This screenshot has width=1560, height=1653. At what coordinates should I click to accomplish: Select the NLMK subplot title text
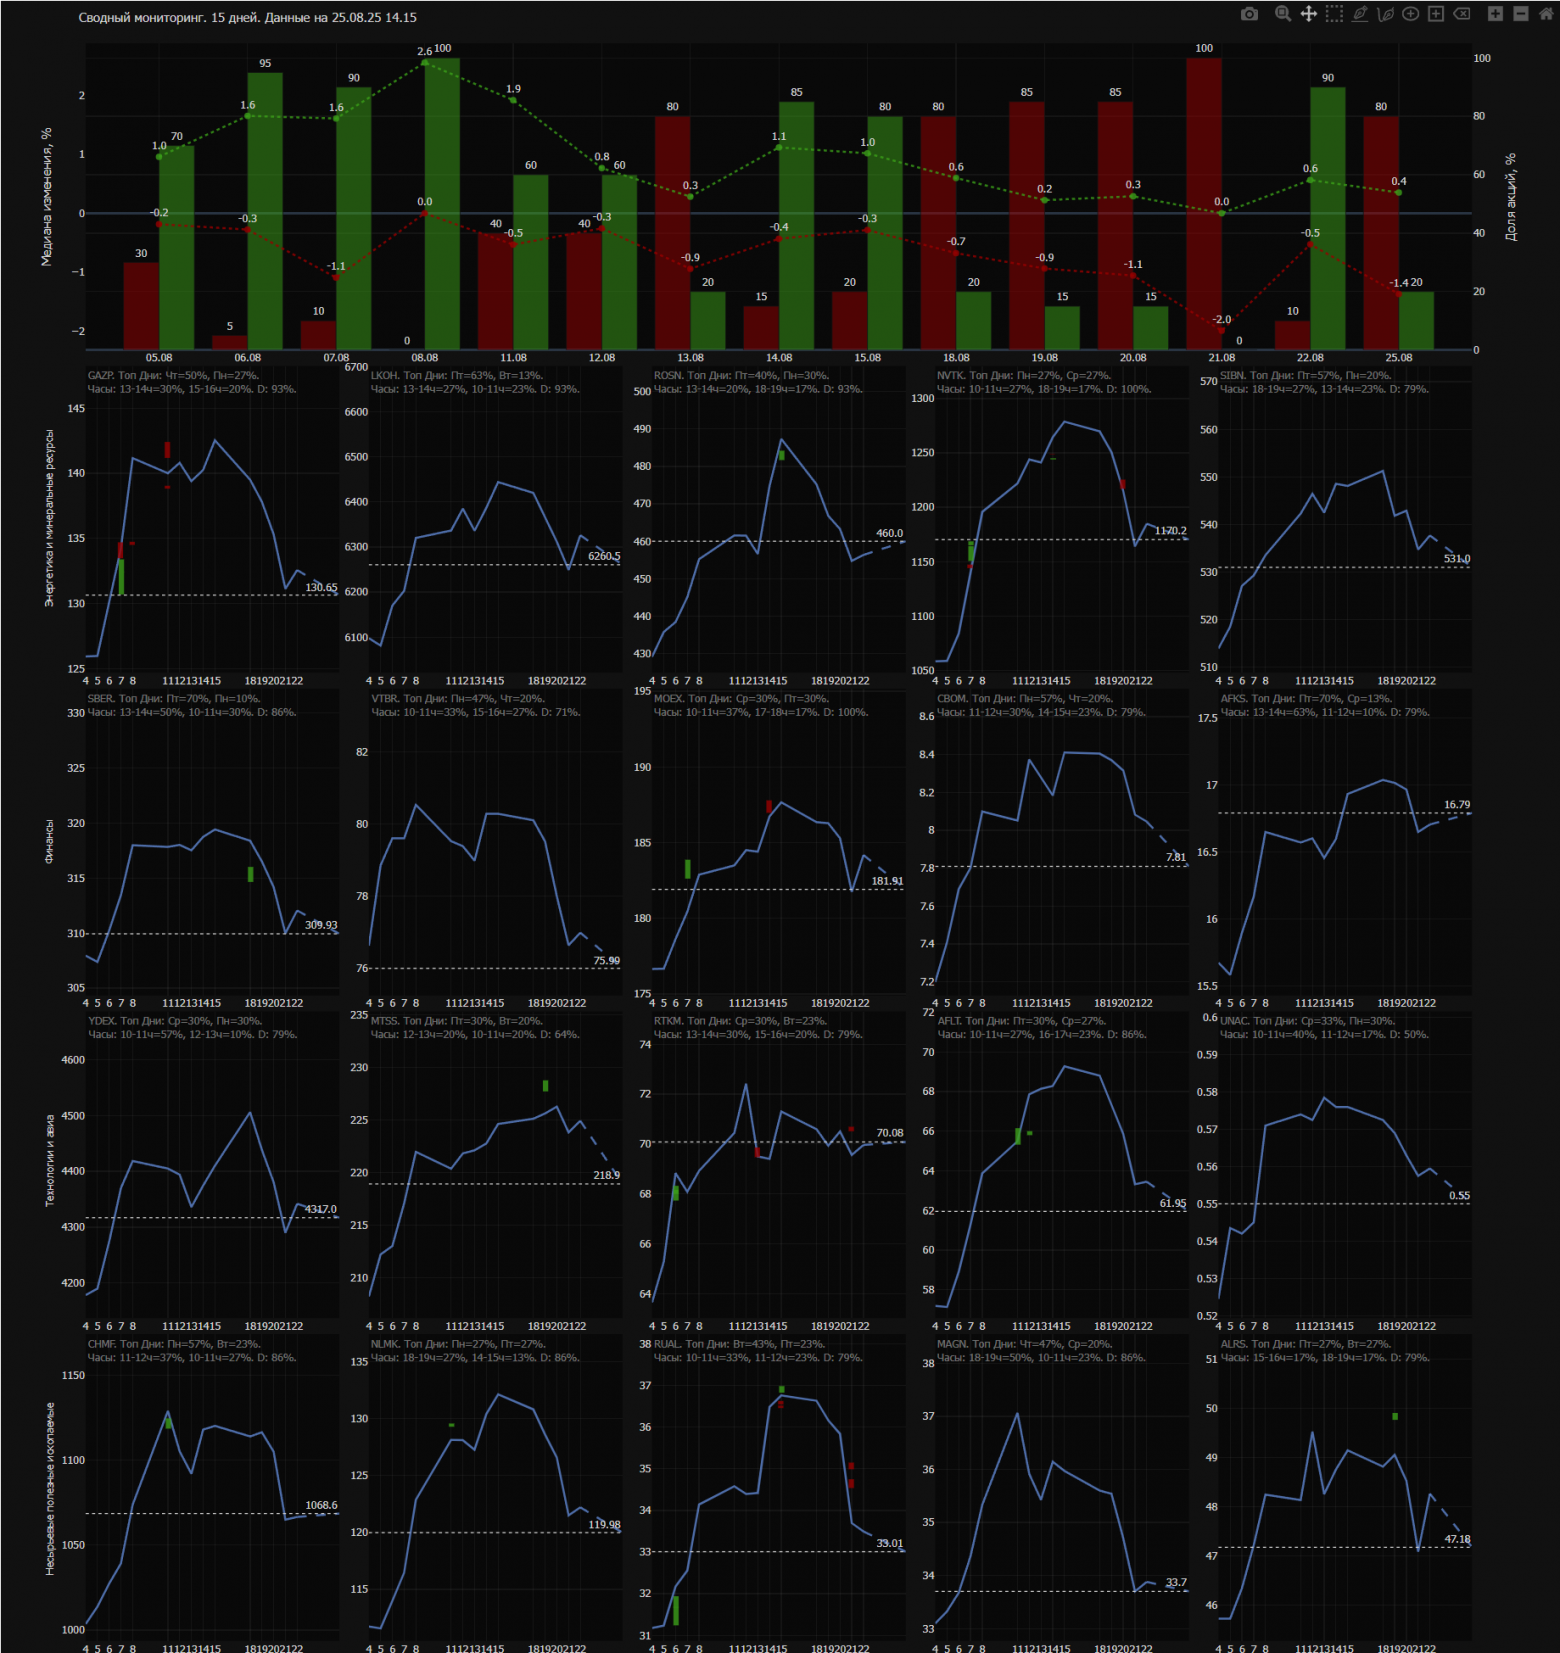coord(475,1350)
